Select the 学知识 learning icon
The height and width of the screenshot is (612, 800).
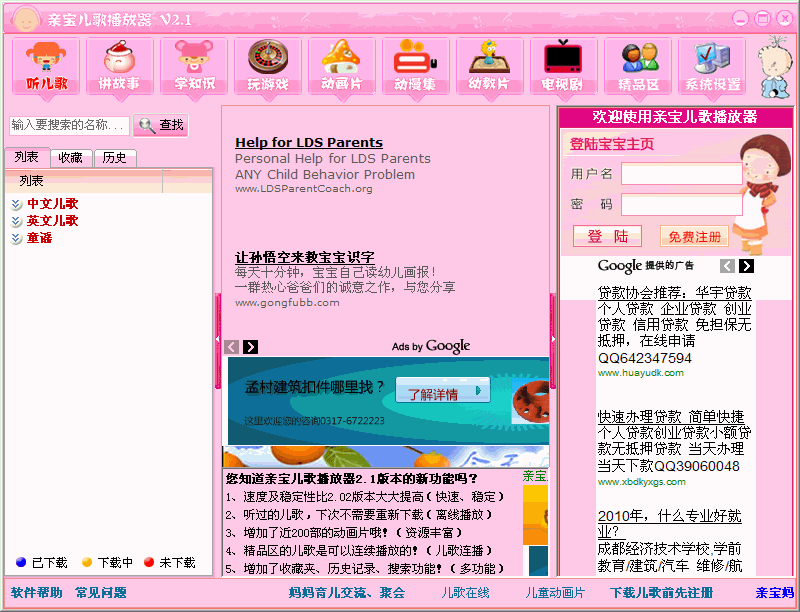(194, 66)
